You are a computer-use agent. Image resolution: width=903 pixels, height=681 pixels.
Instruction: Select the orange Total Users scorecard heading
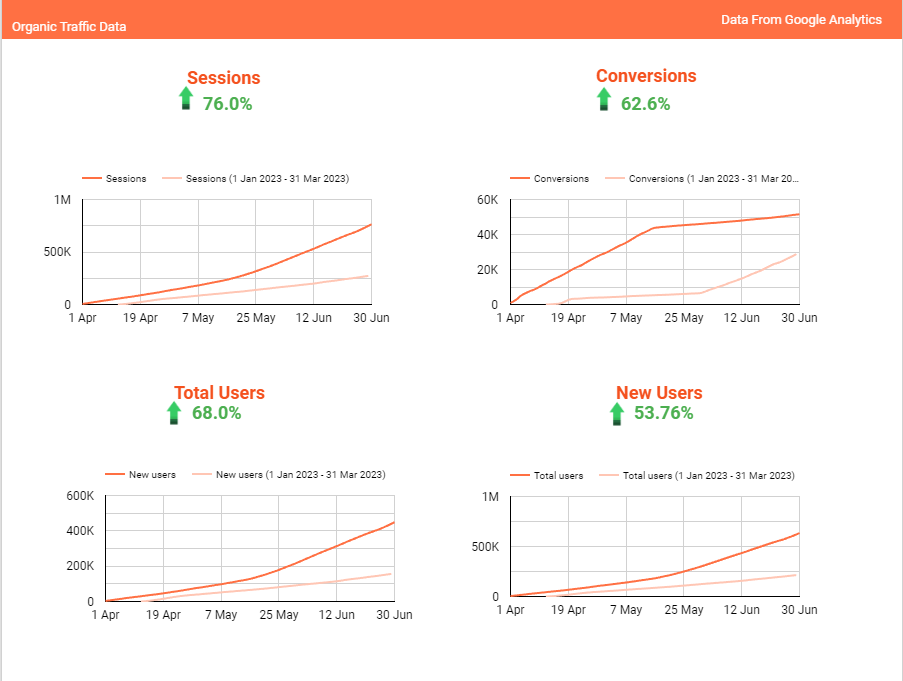point(219,393)
